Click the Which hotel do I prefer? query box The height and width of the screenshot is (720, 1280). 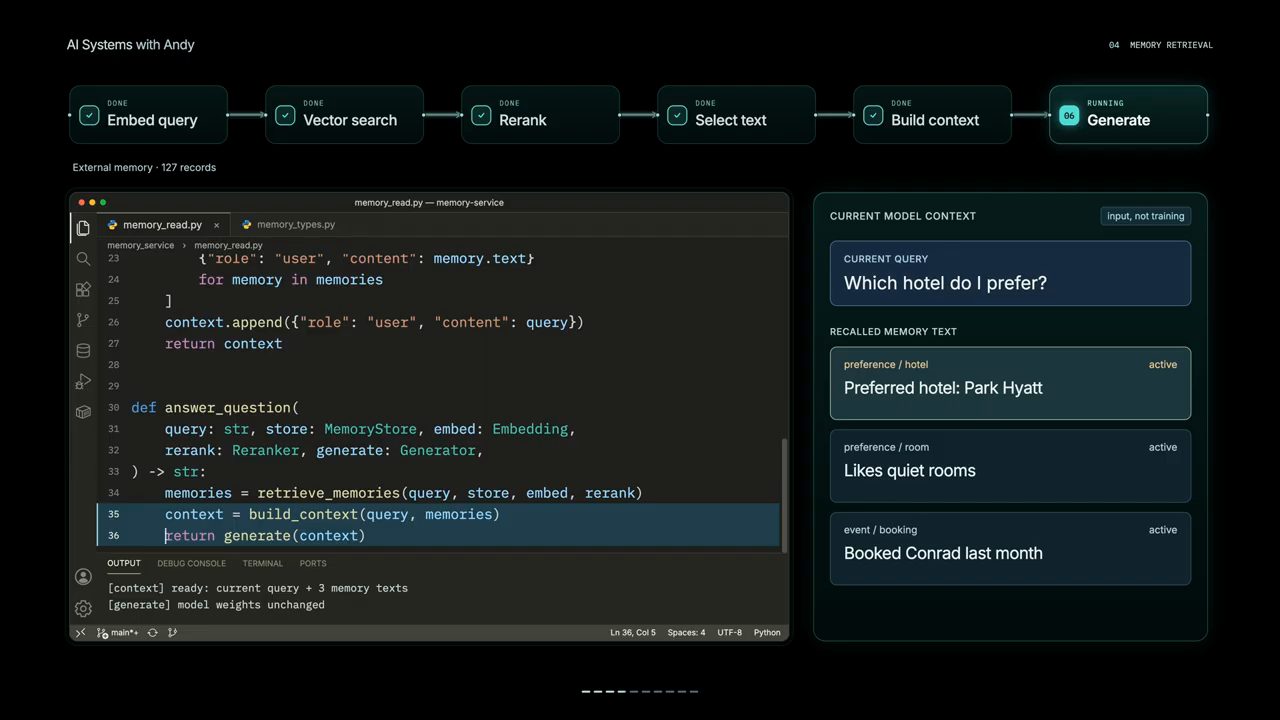pos(1010,273)
